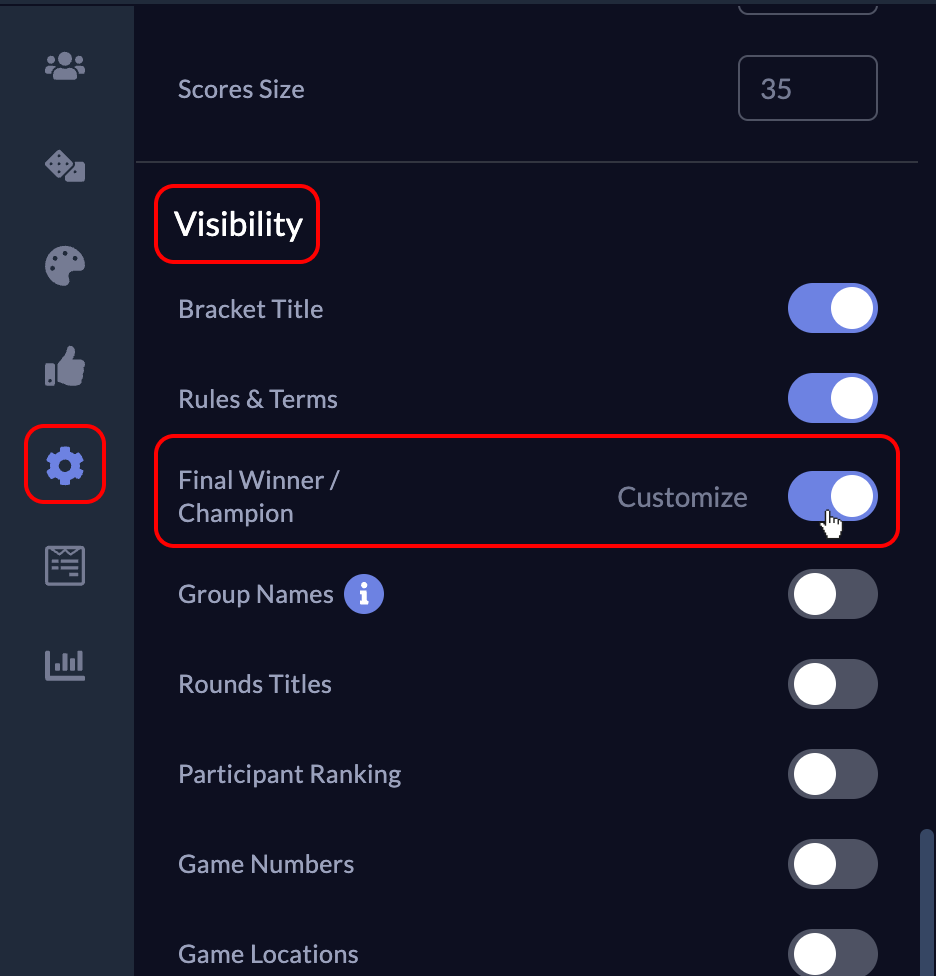The image size is (936, 976).
Task: Disable the Bracket Title toggle
Action: [x=832, y=308]
